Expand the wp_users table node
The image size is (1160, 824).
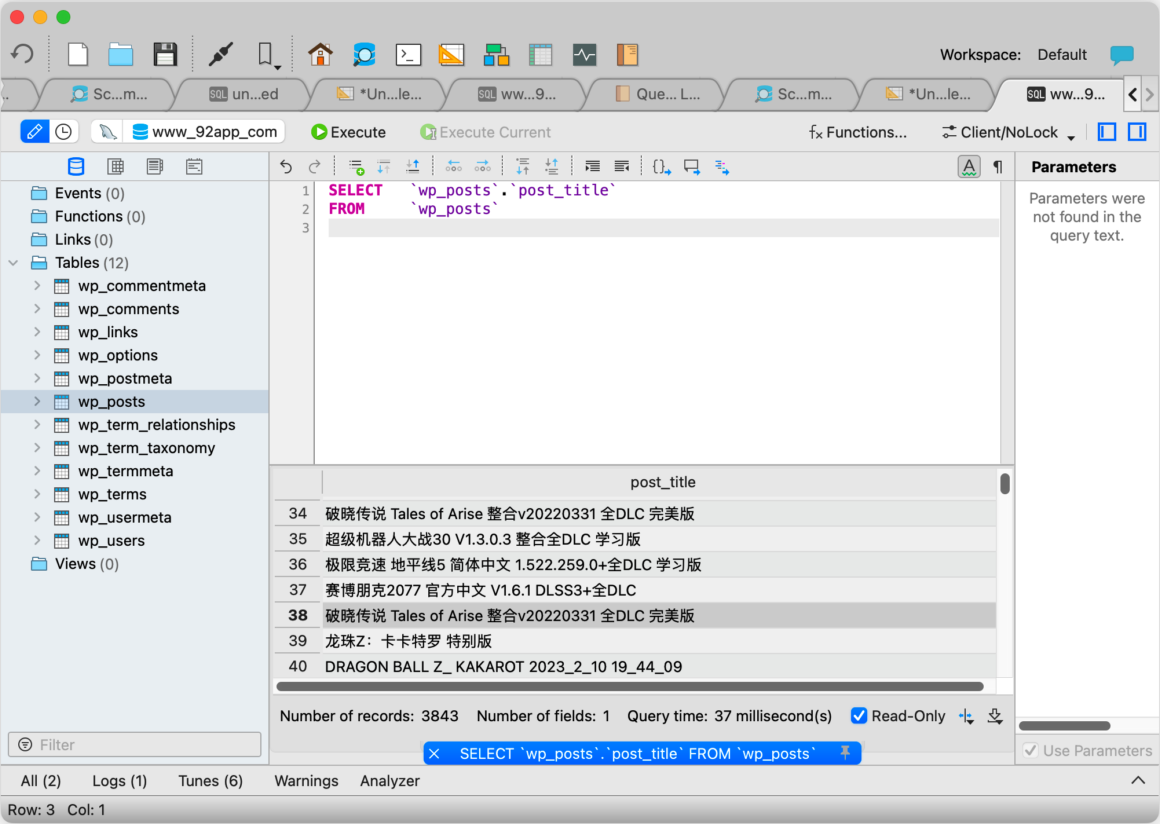[37, 540]
